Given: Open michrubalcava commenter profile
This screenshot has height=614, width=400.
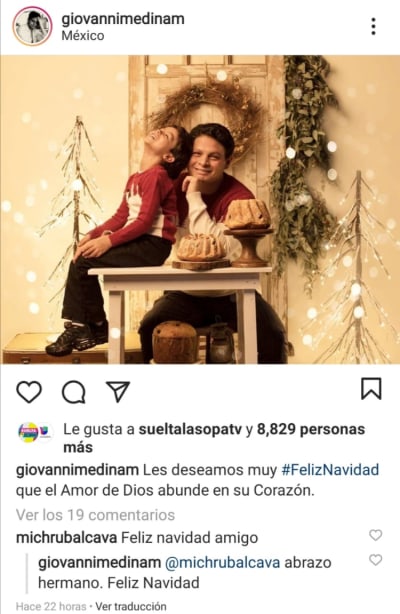Looking at the screenshot, I should [66, 538].
